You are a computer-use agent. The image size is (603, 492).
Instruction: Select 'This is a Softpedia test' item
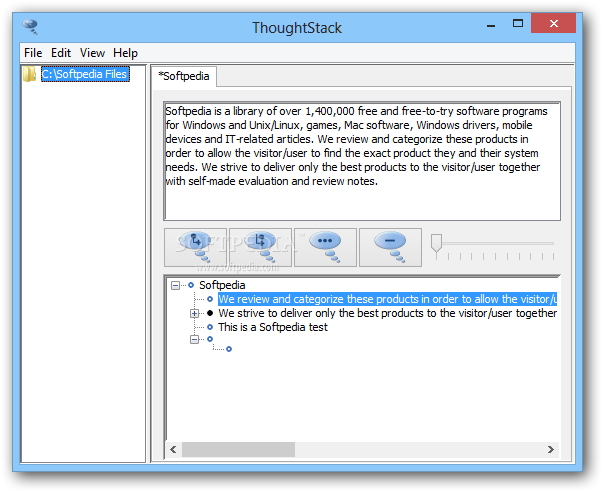273,327
